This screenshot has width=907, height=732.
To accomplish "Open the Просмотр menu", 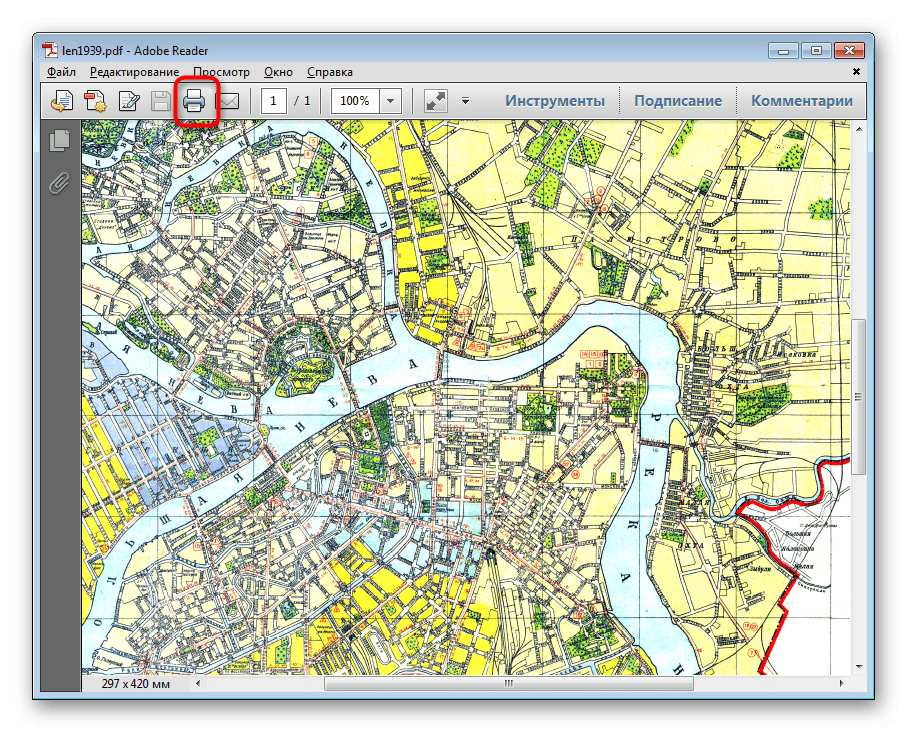I will coord(221,72).
